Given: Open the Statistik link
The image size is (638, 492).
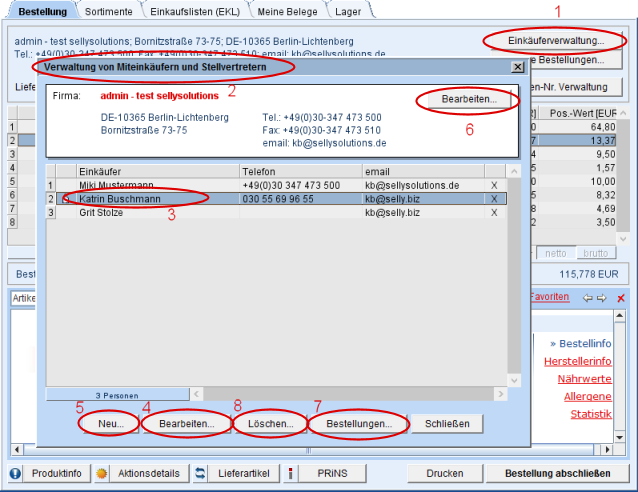Looking at the screenshot, I should tap(591, 414).
